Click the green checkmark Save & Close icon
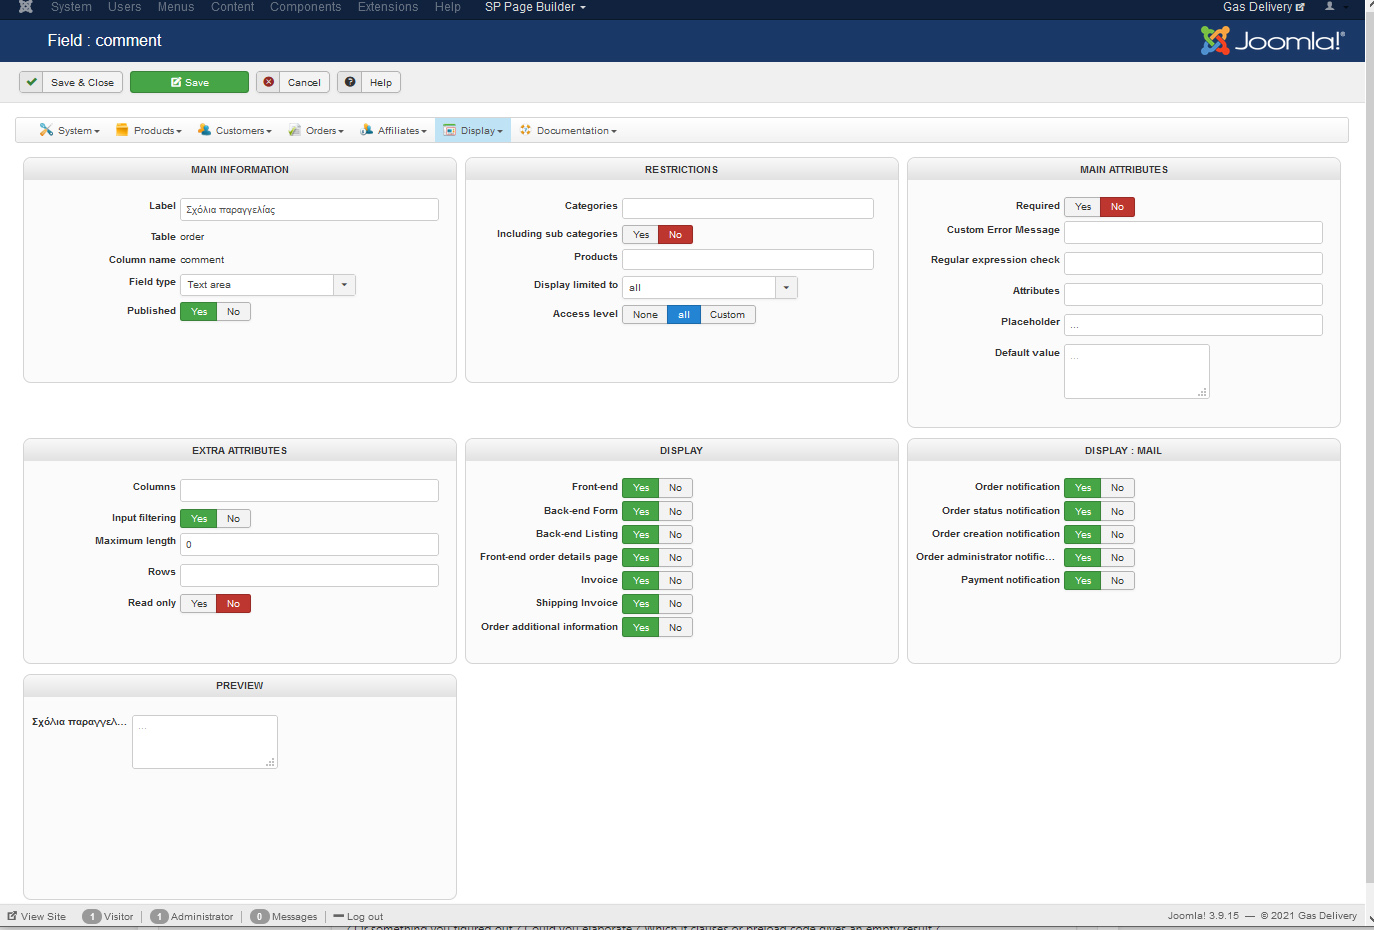The width and height of the screenshot is (1374, 930). (32, 82)
